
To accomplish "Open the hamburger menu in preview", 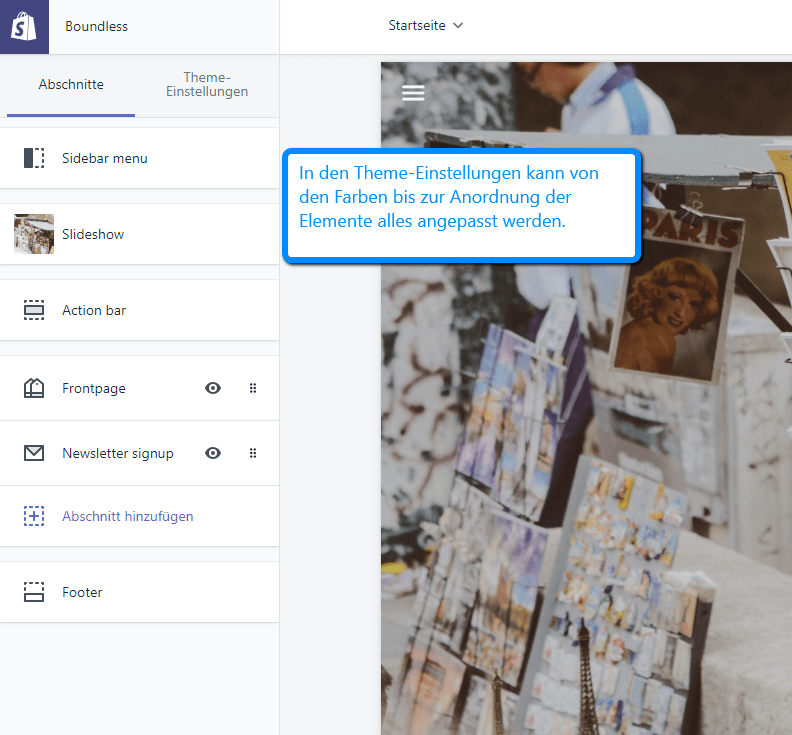I will tap(413, 93).
